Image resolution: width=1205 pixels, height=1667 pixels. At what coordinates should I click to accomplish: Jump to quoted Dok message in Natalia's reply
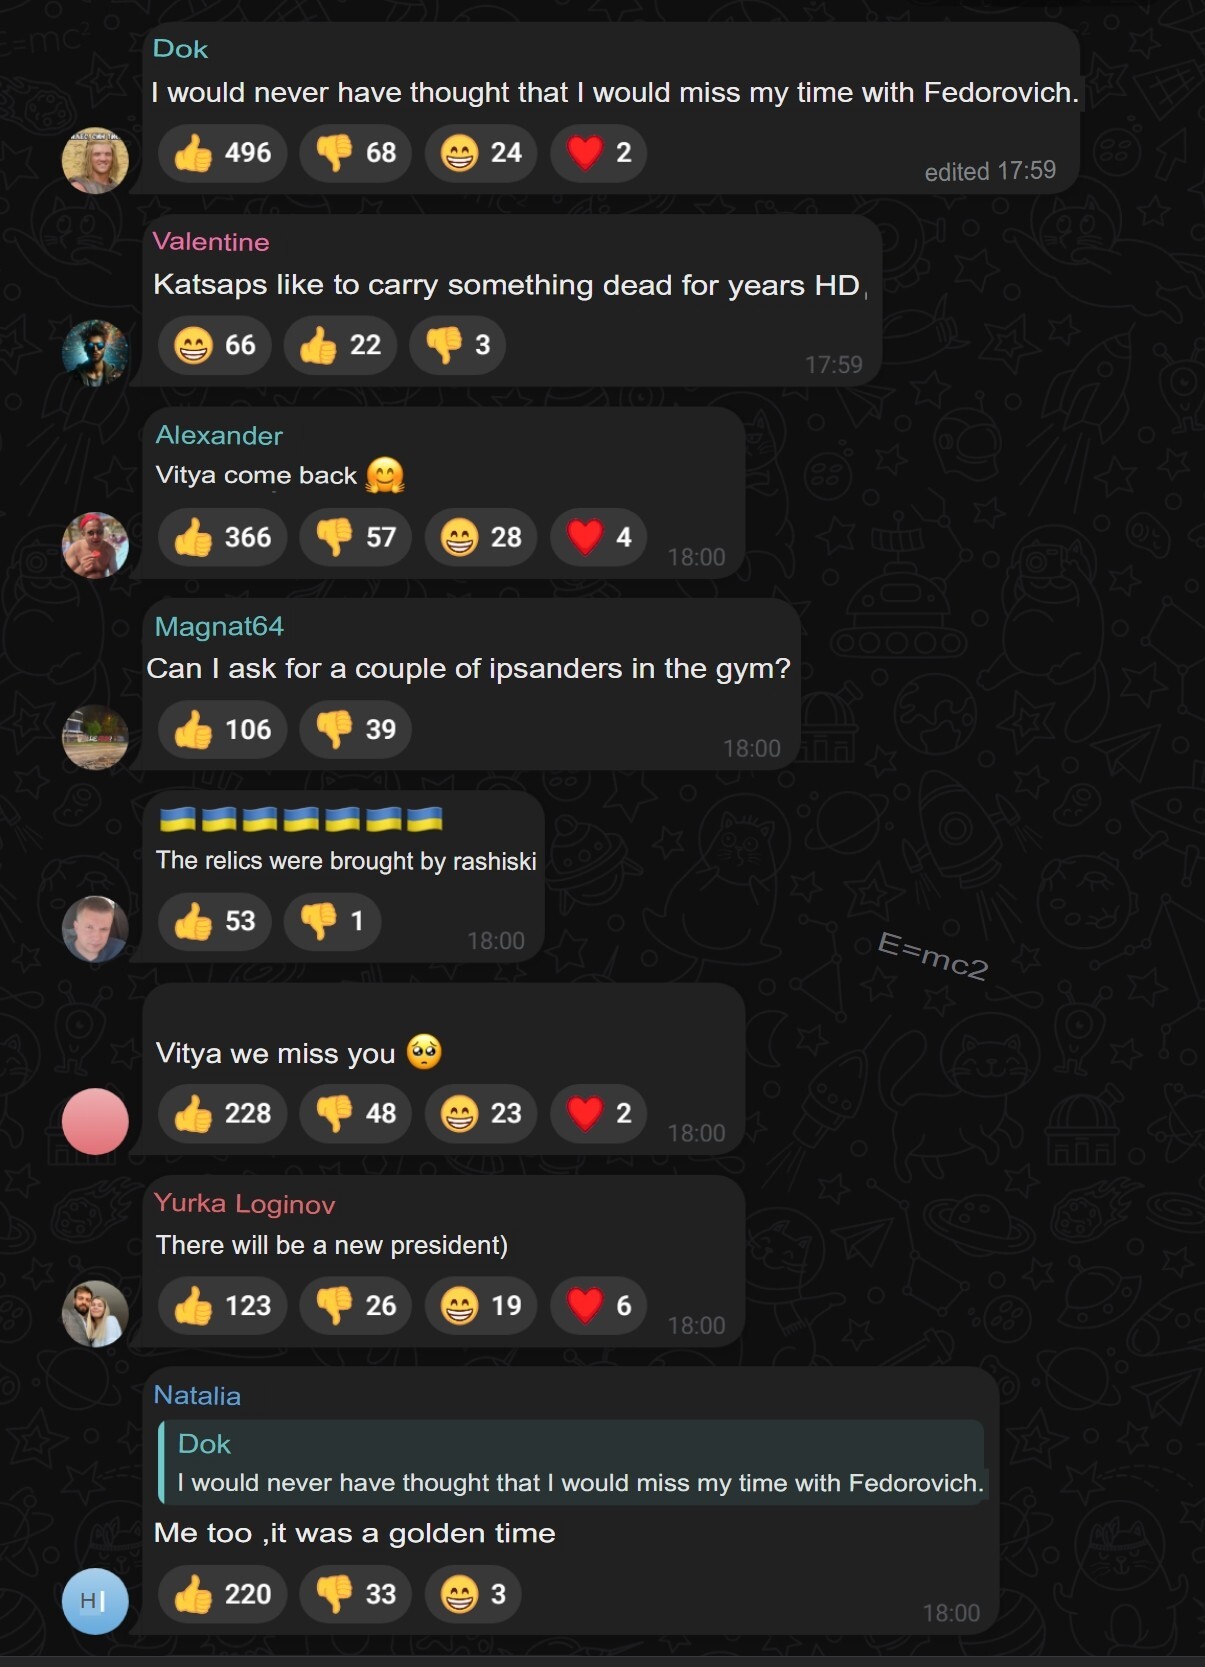[571, 1462]
